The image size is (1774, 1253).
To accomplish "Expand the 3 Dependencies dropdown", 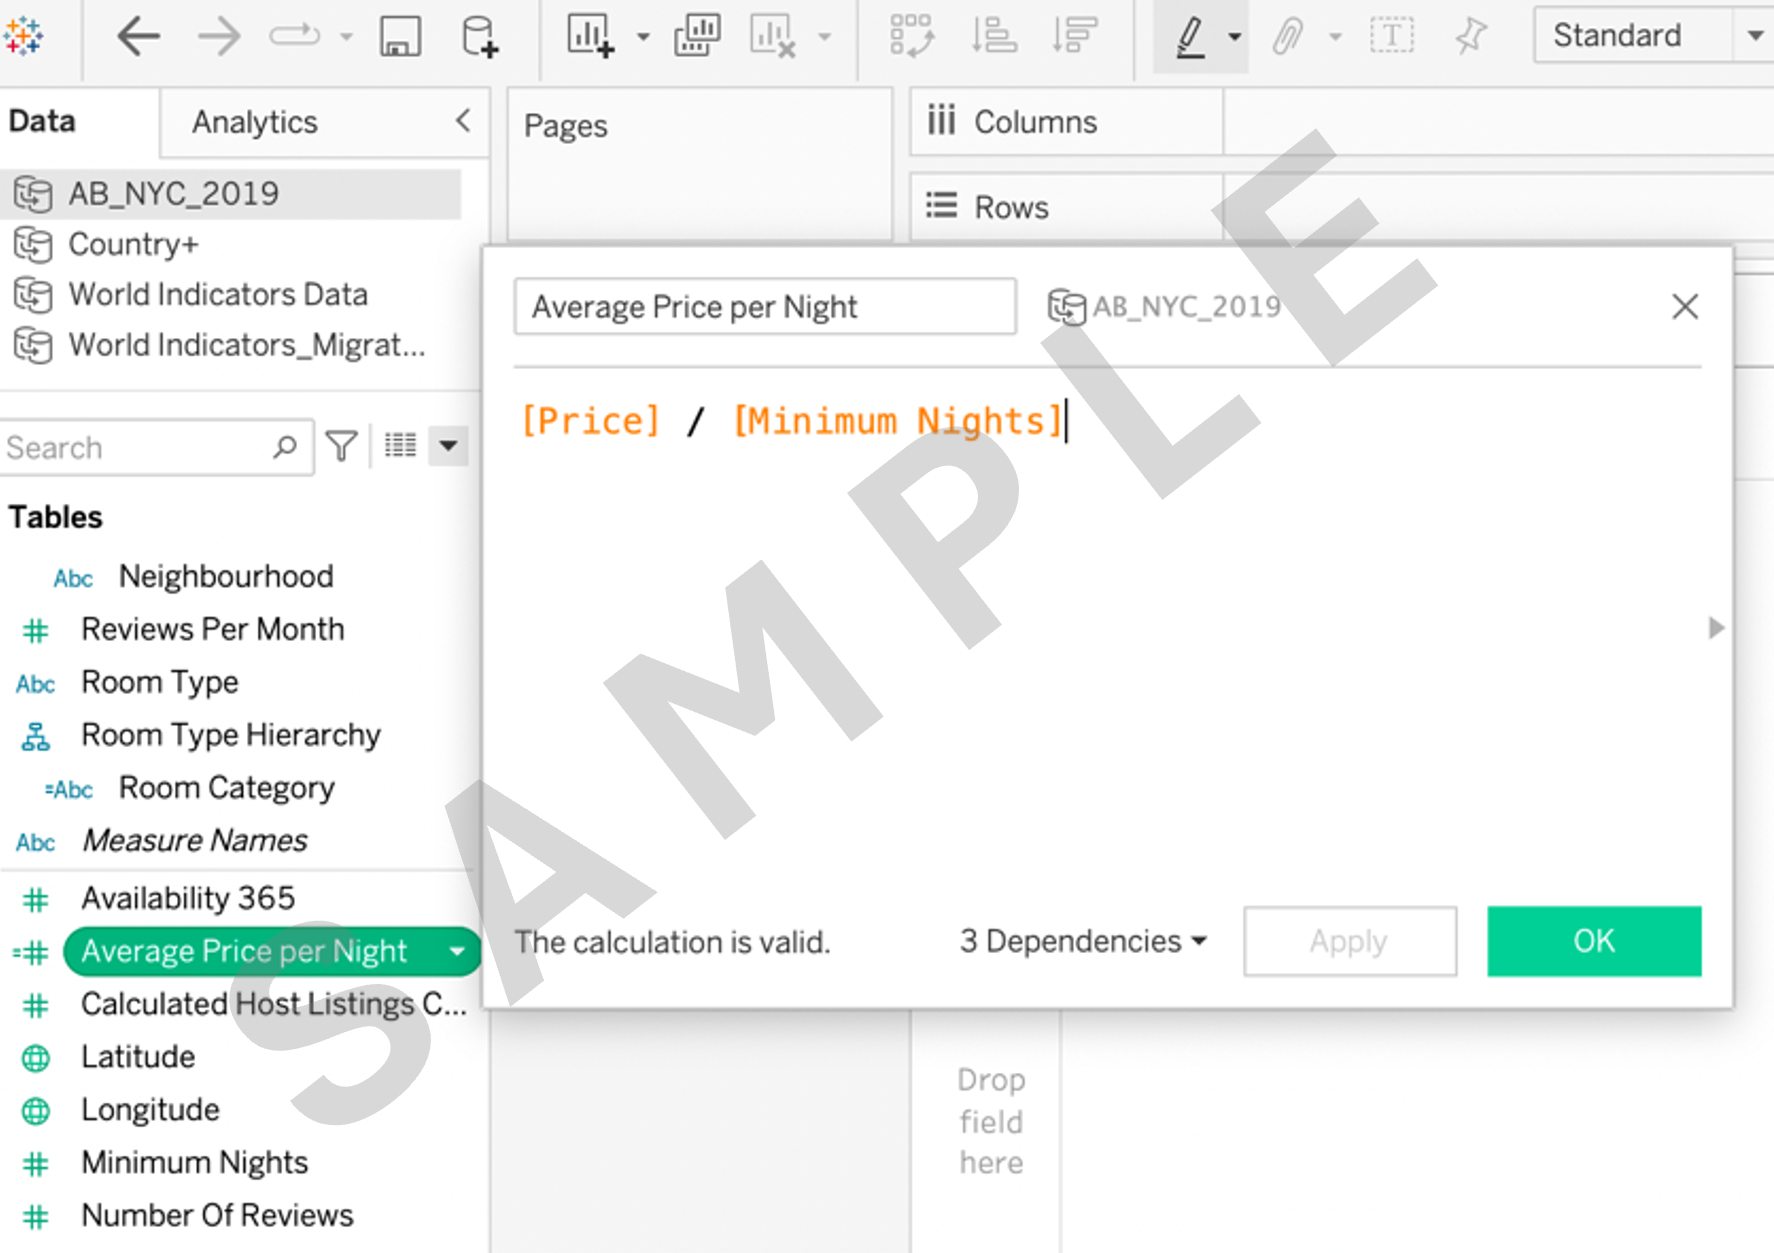I will (1084, 941).
